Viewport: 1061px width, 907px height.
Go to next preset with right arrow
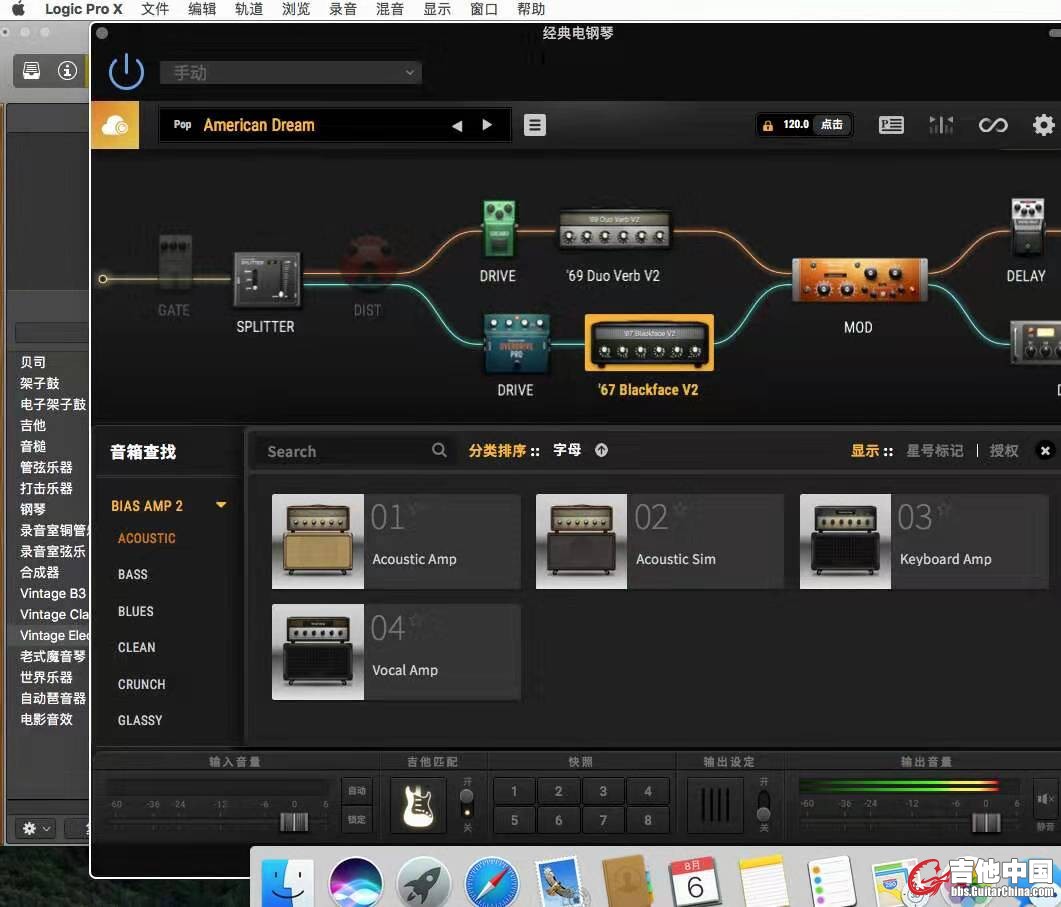click(x=487, y=125)
